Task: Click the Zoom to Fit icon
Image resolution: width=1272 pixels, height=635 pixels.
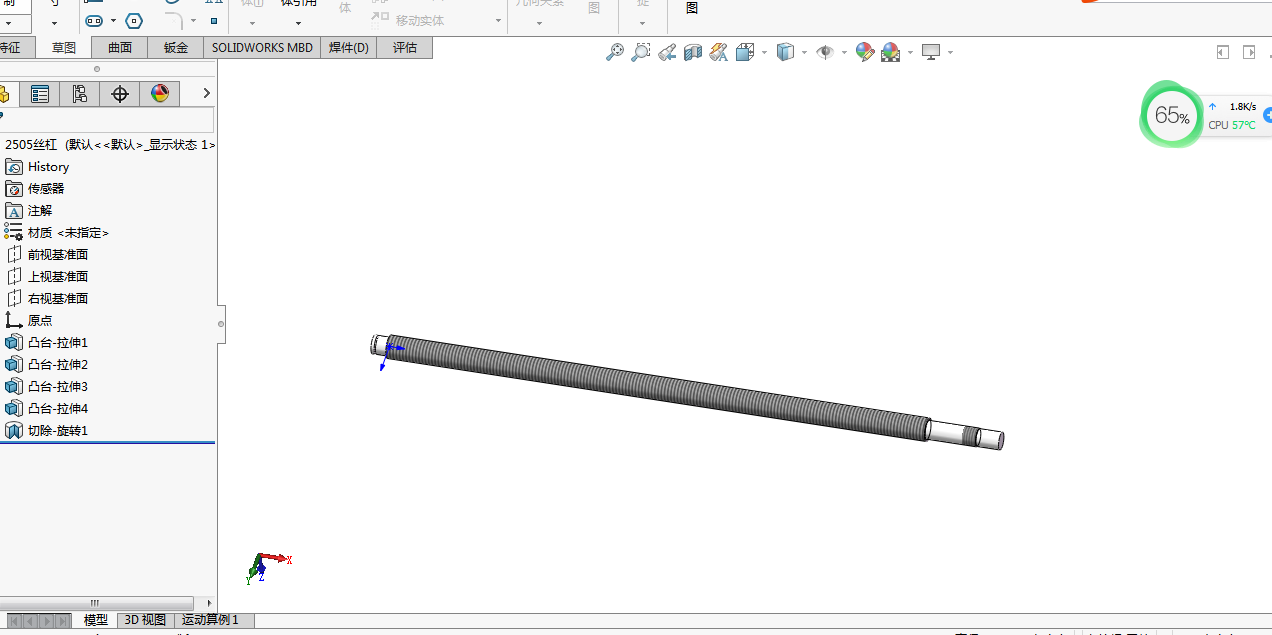Action: pos(615,52)
